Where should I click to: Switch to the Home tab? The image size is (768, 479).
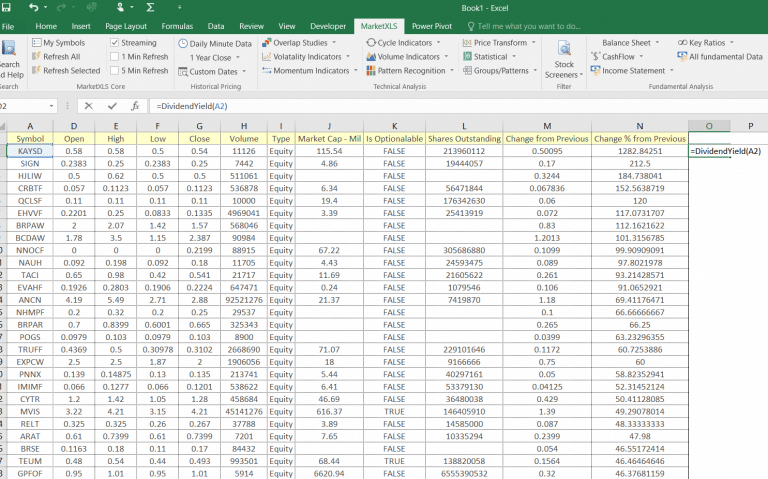click(x=46, y=26)
